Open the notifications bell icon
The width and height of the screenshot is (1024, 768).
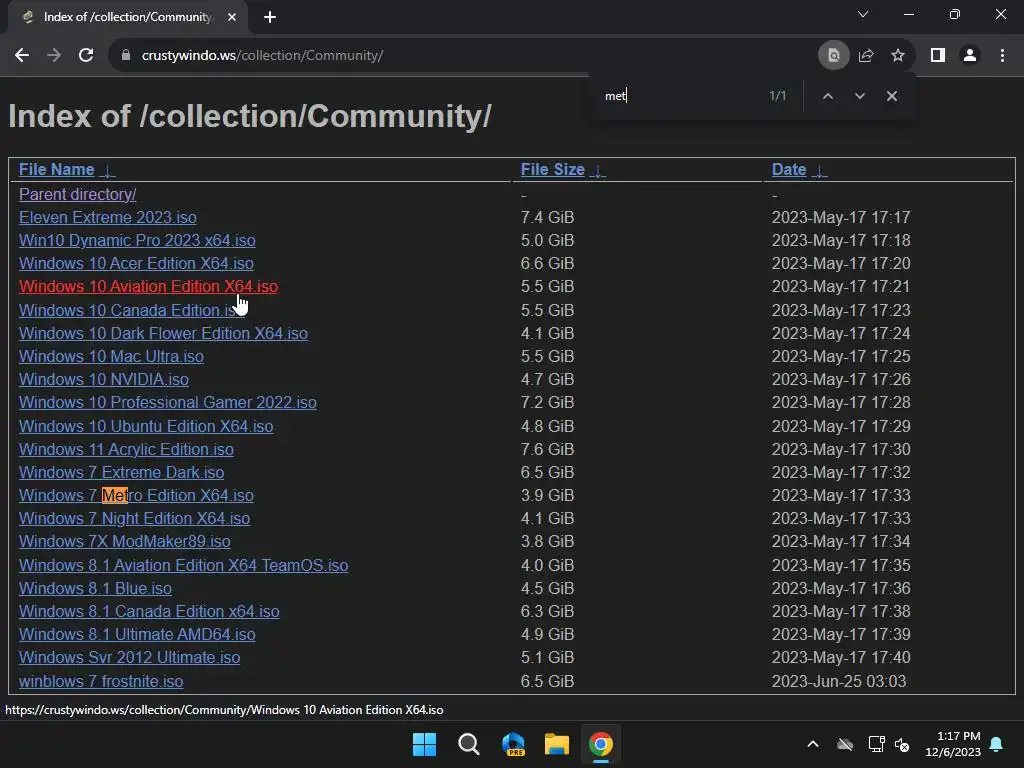click(x=997, y=744)
